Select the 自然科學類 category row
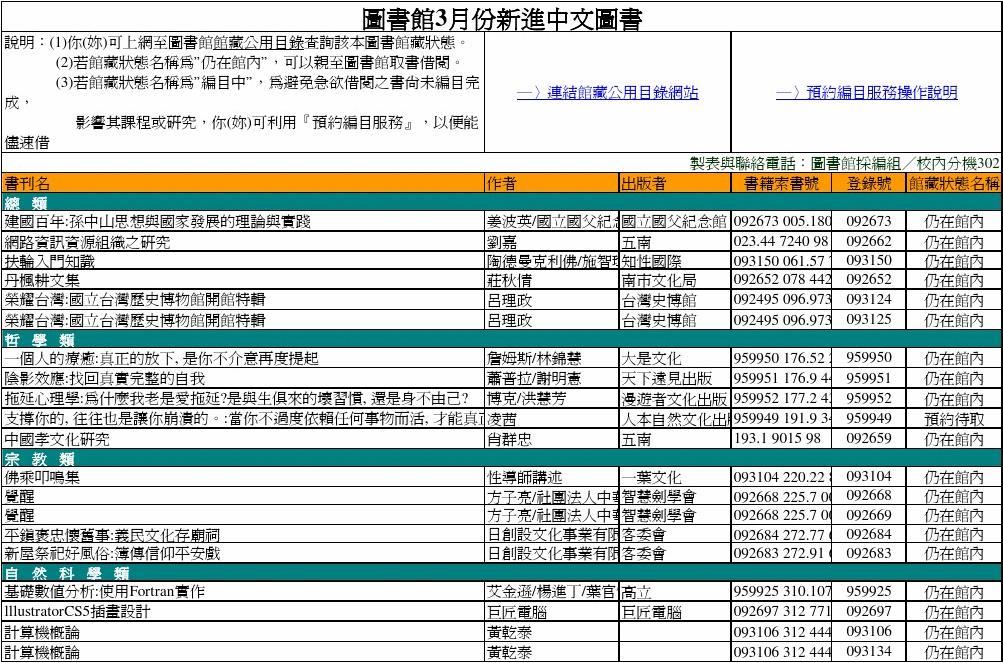The height and width of the screenshot is (663, 1003). (501, 573)
